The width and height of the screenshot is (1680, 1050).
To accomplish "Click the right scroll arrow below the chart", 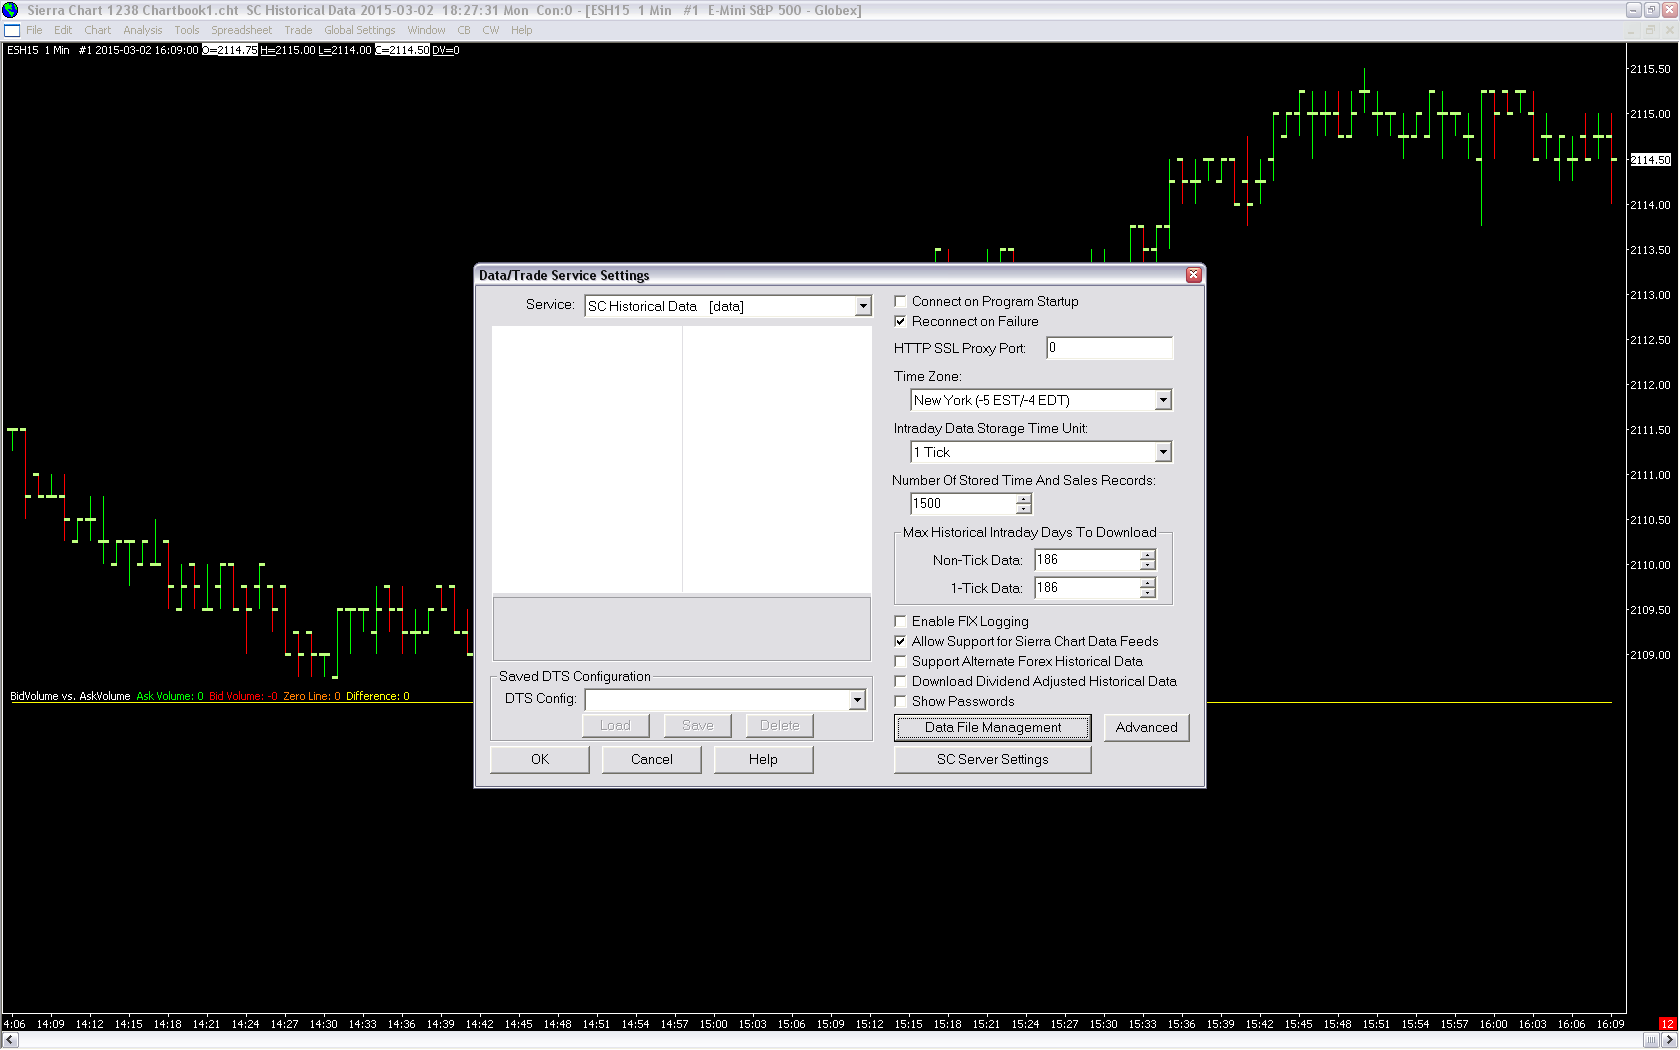I will (1669, 1041).
